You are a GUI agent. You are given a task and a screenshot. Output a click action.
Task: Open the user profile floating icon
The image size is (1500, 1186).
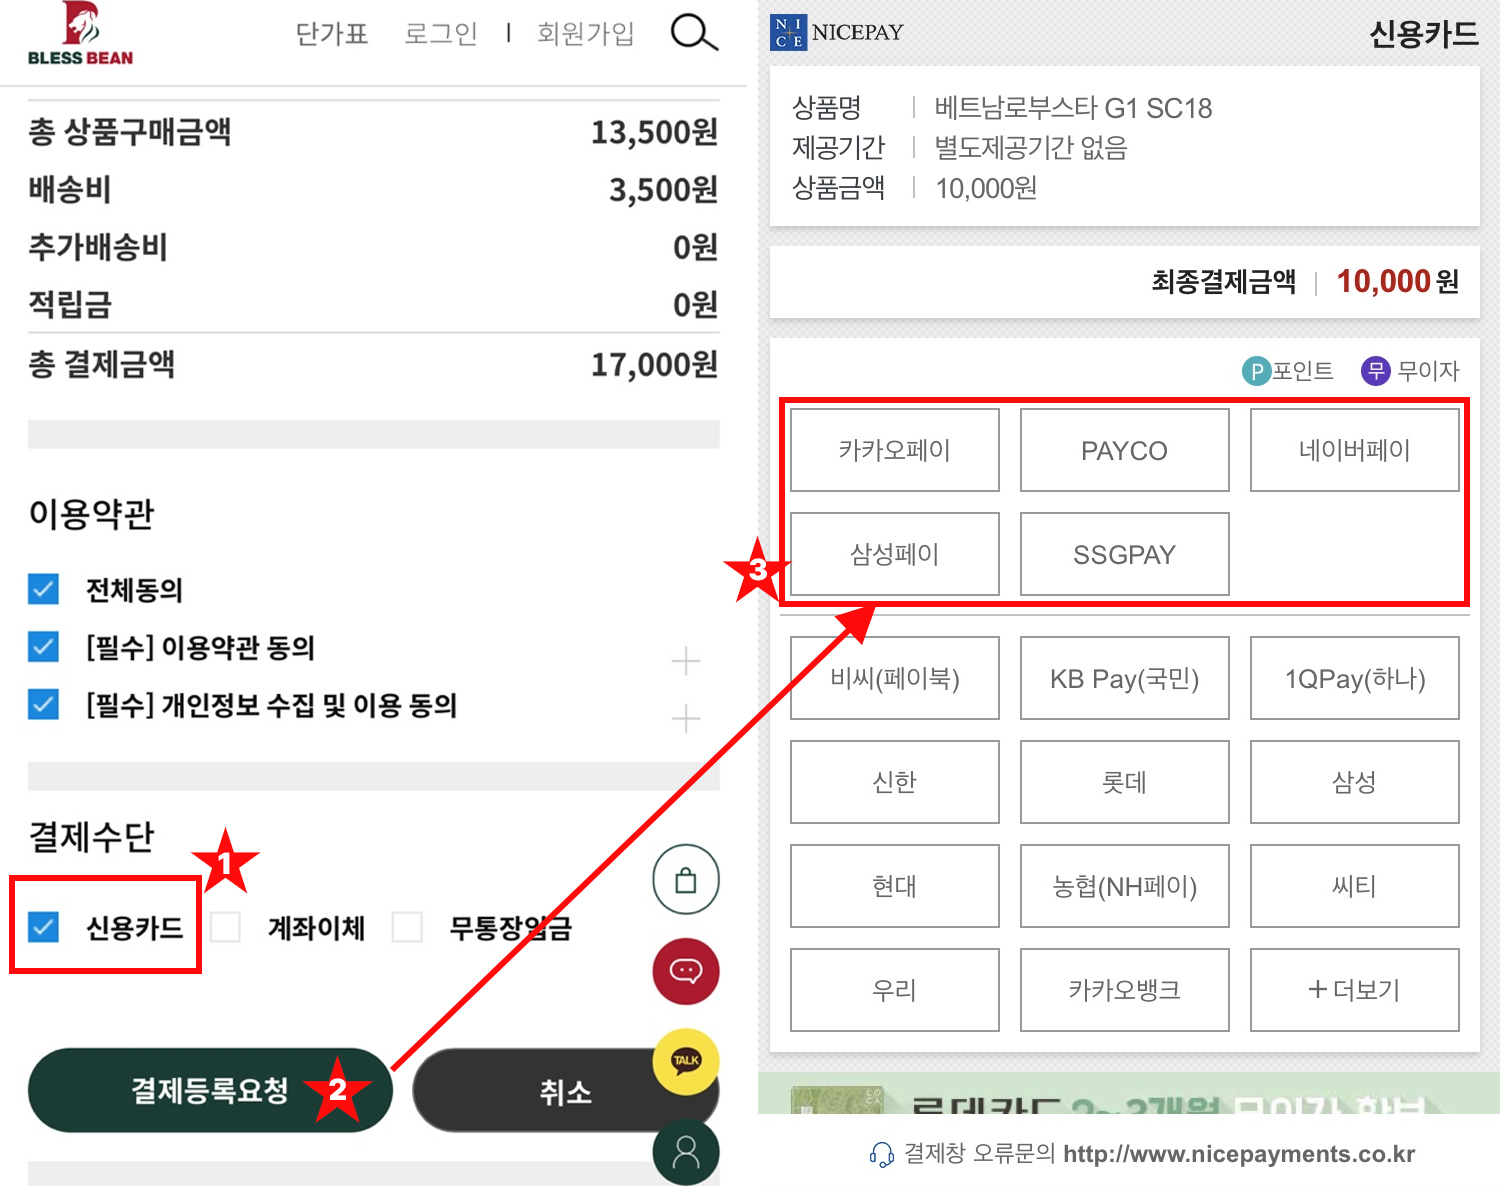point(686,1152)
